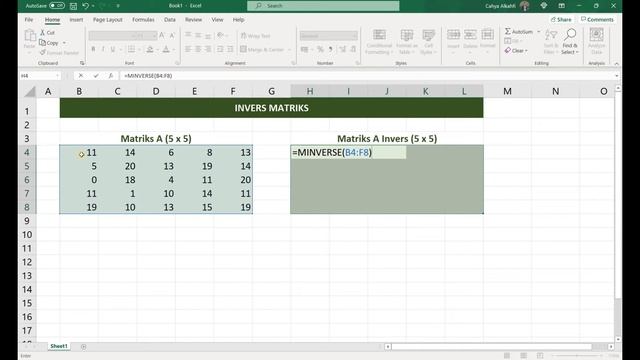Click the Cut scissors icon
Image resolution: width=640 pixels, height=360 pixels.
coord(43,32)
